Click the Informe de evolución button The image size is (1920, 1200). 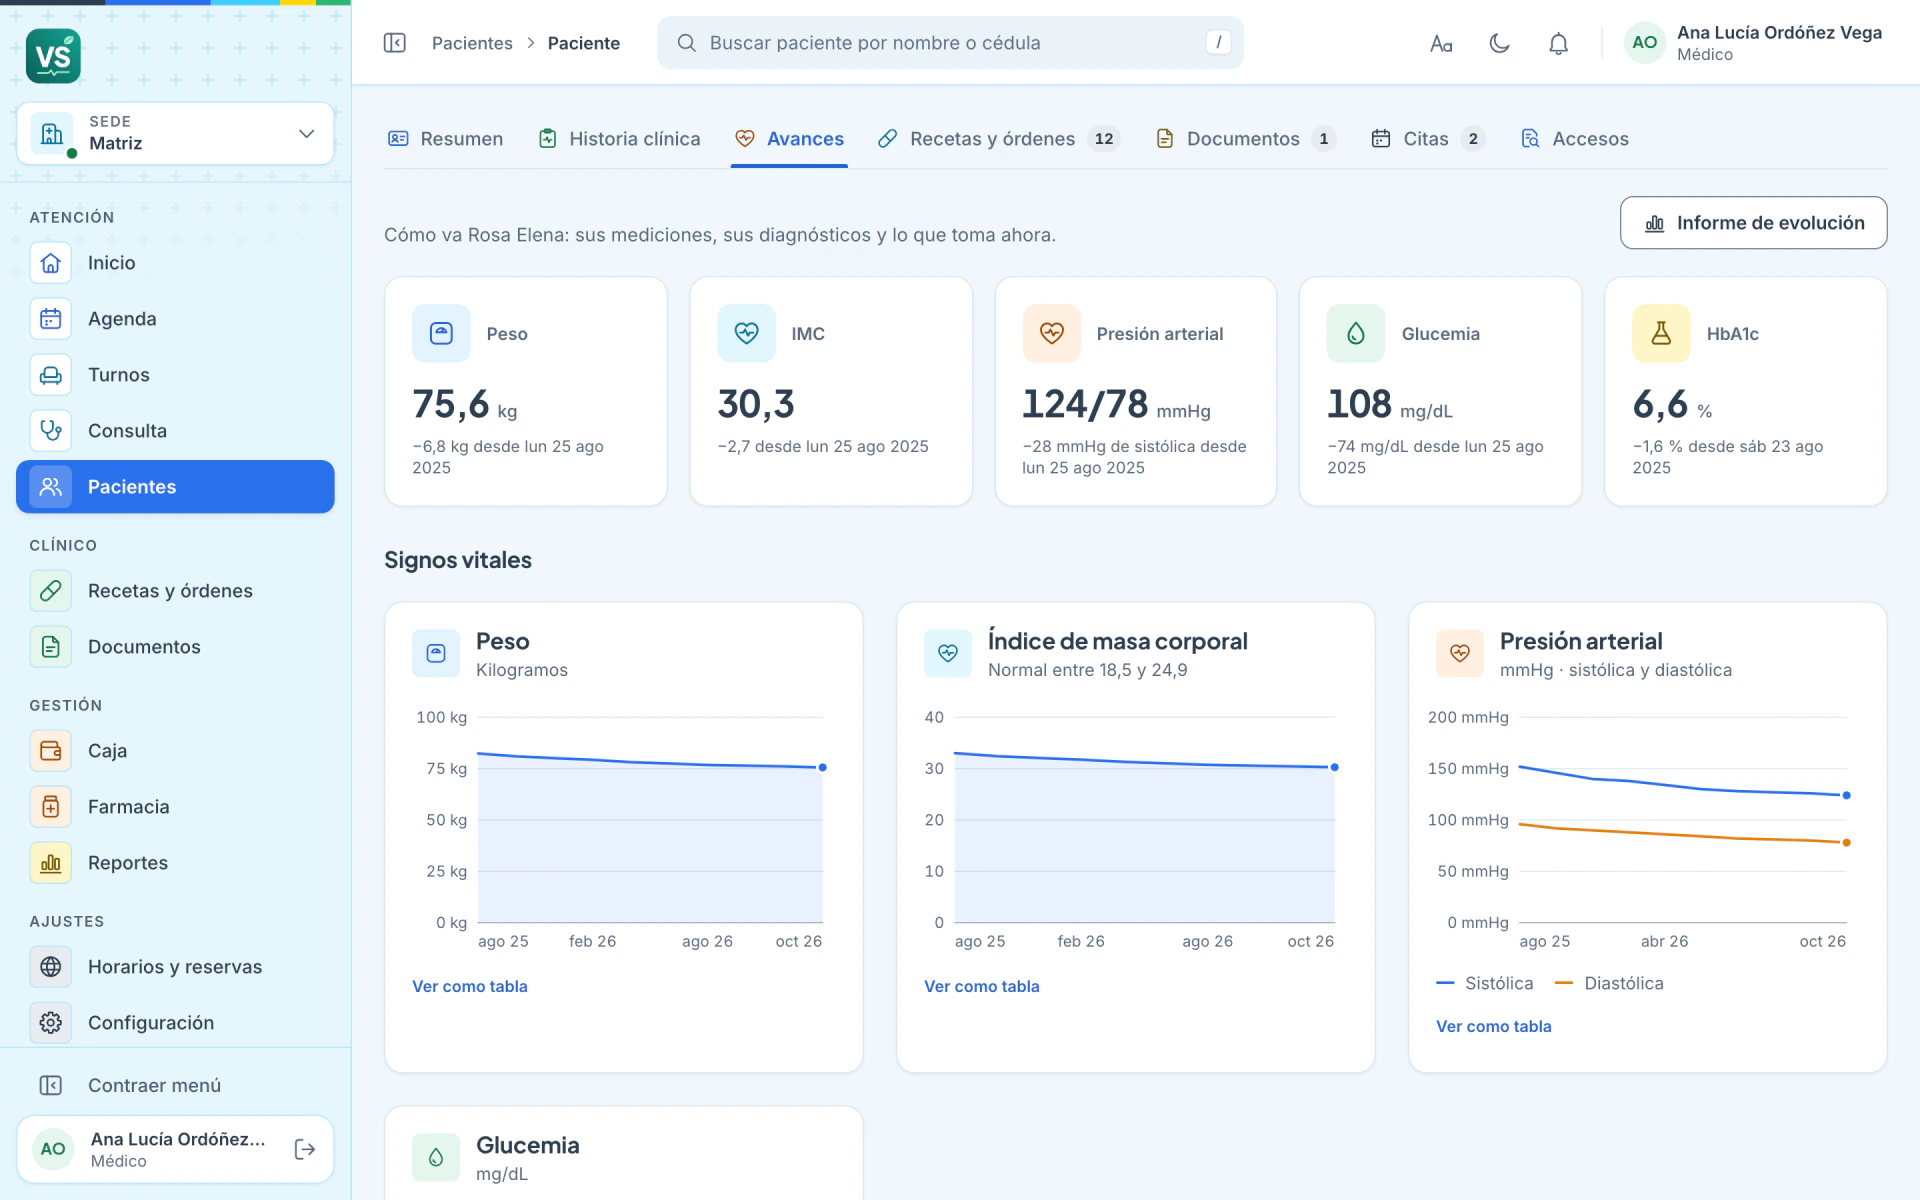(x=1754, y=223)
